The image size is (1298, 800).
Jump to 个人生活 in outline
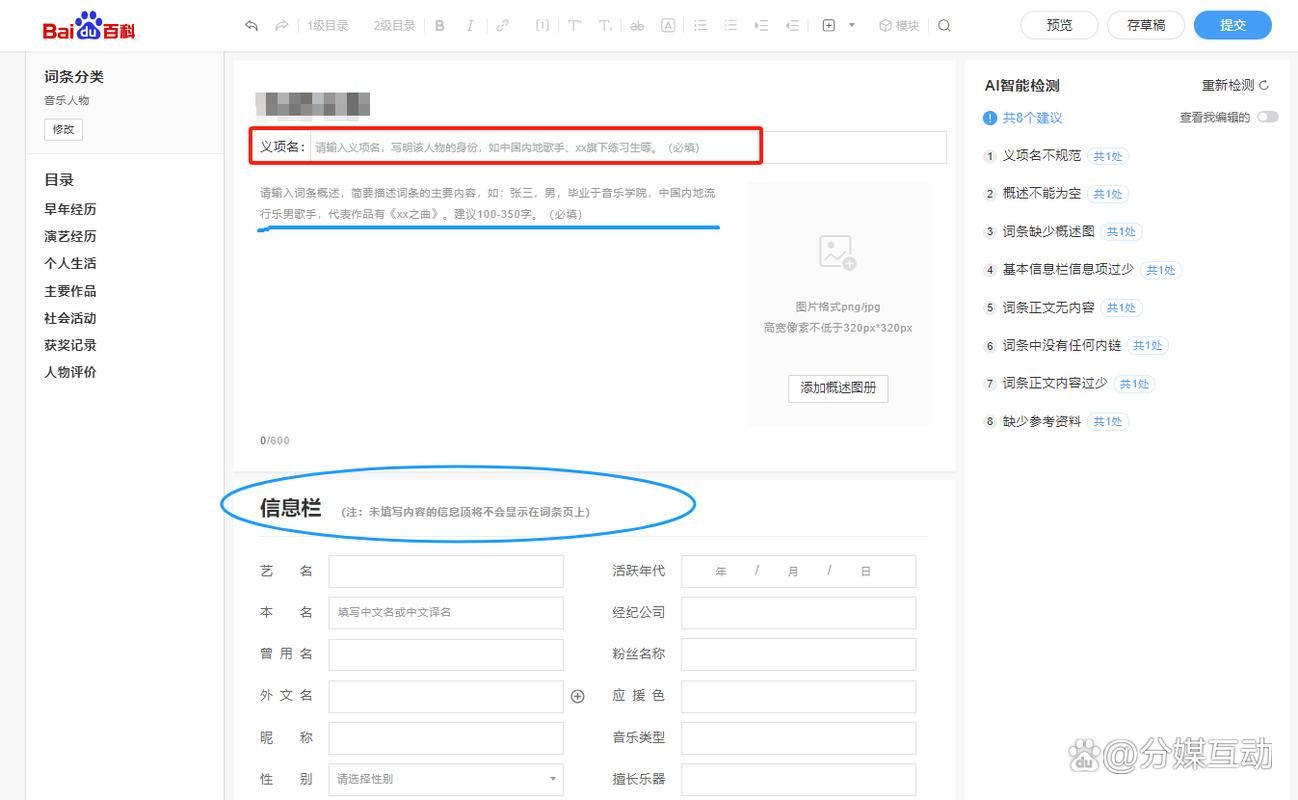pos(70,263)
